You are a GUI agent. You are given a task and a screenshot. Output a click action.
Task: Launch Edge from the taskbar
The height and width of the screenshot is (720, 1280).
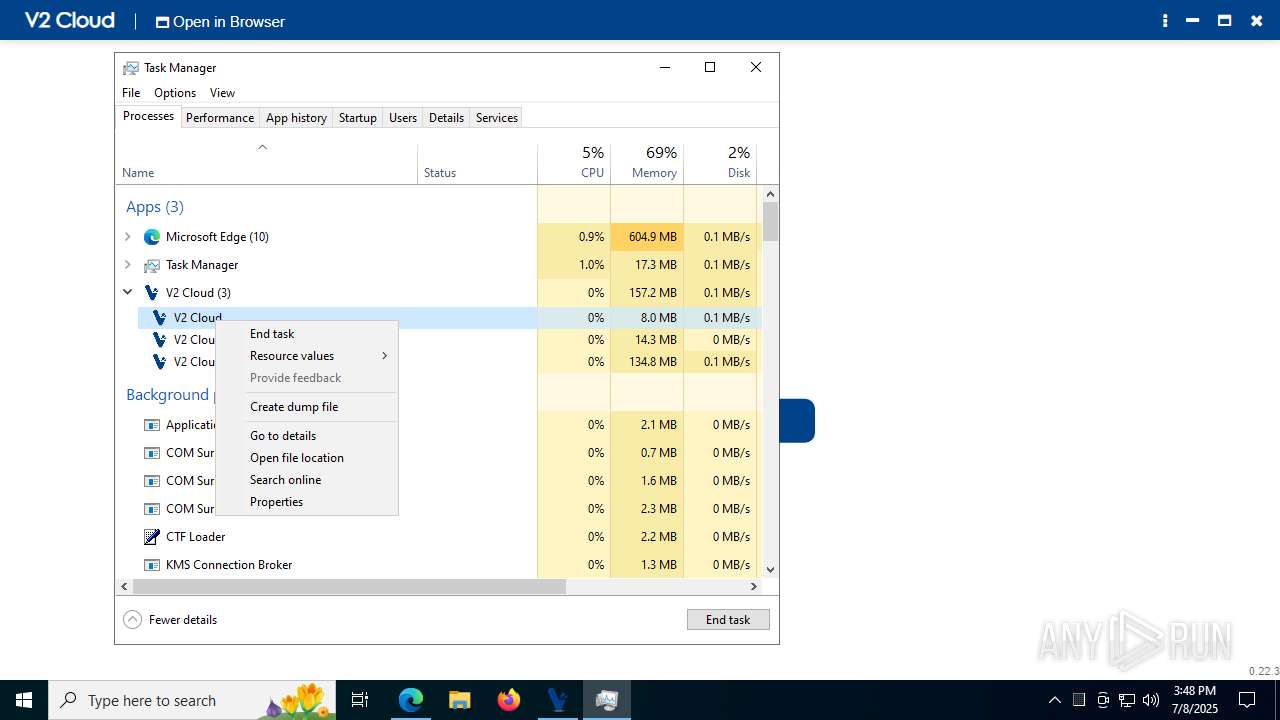411,700
